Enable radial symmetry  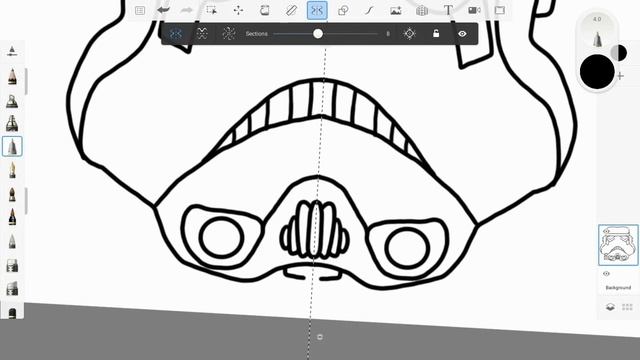click(x=229, y=33)
